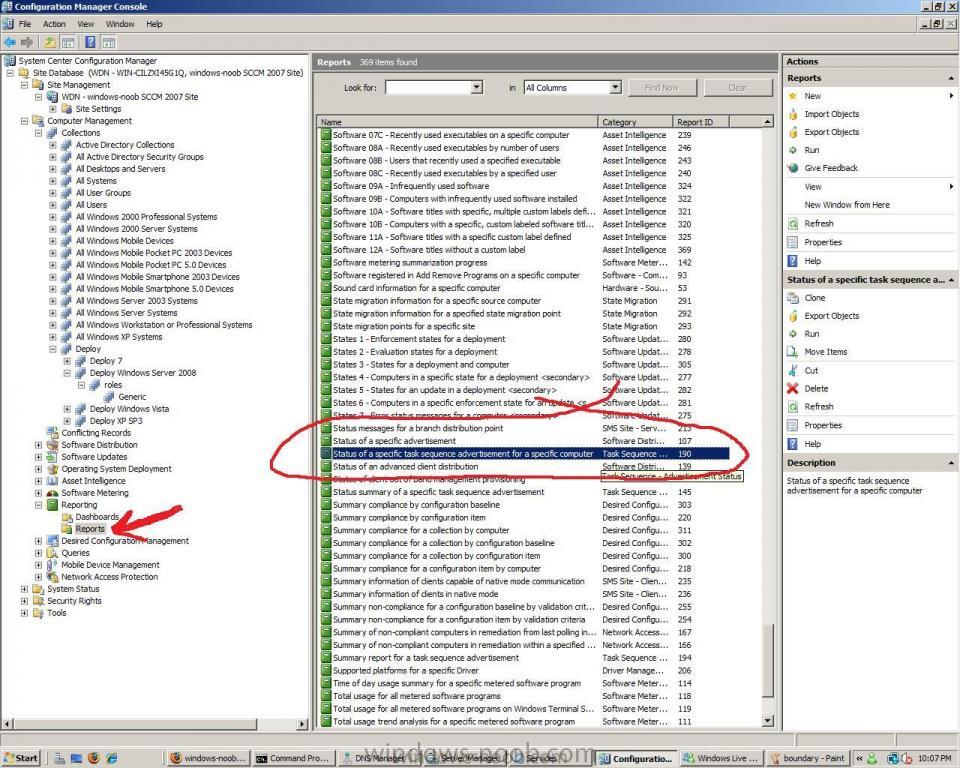Click the Clear button
The image size is (960, 768).
737,88
